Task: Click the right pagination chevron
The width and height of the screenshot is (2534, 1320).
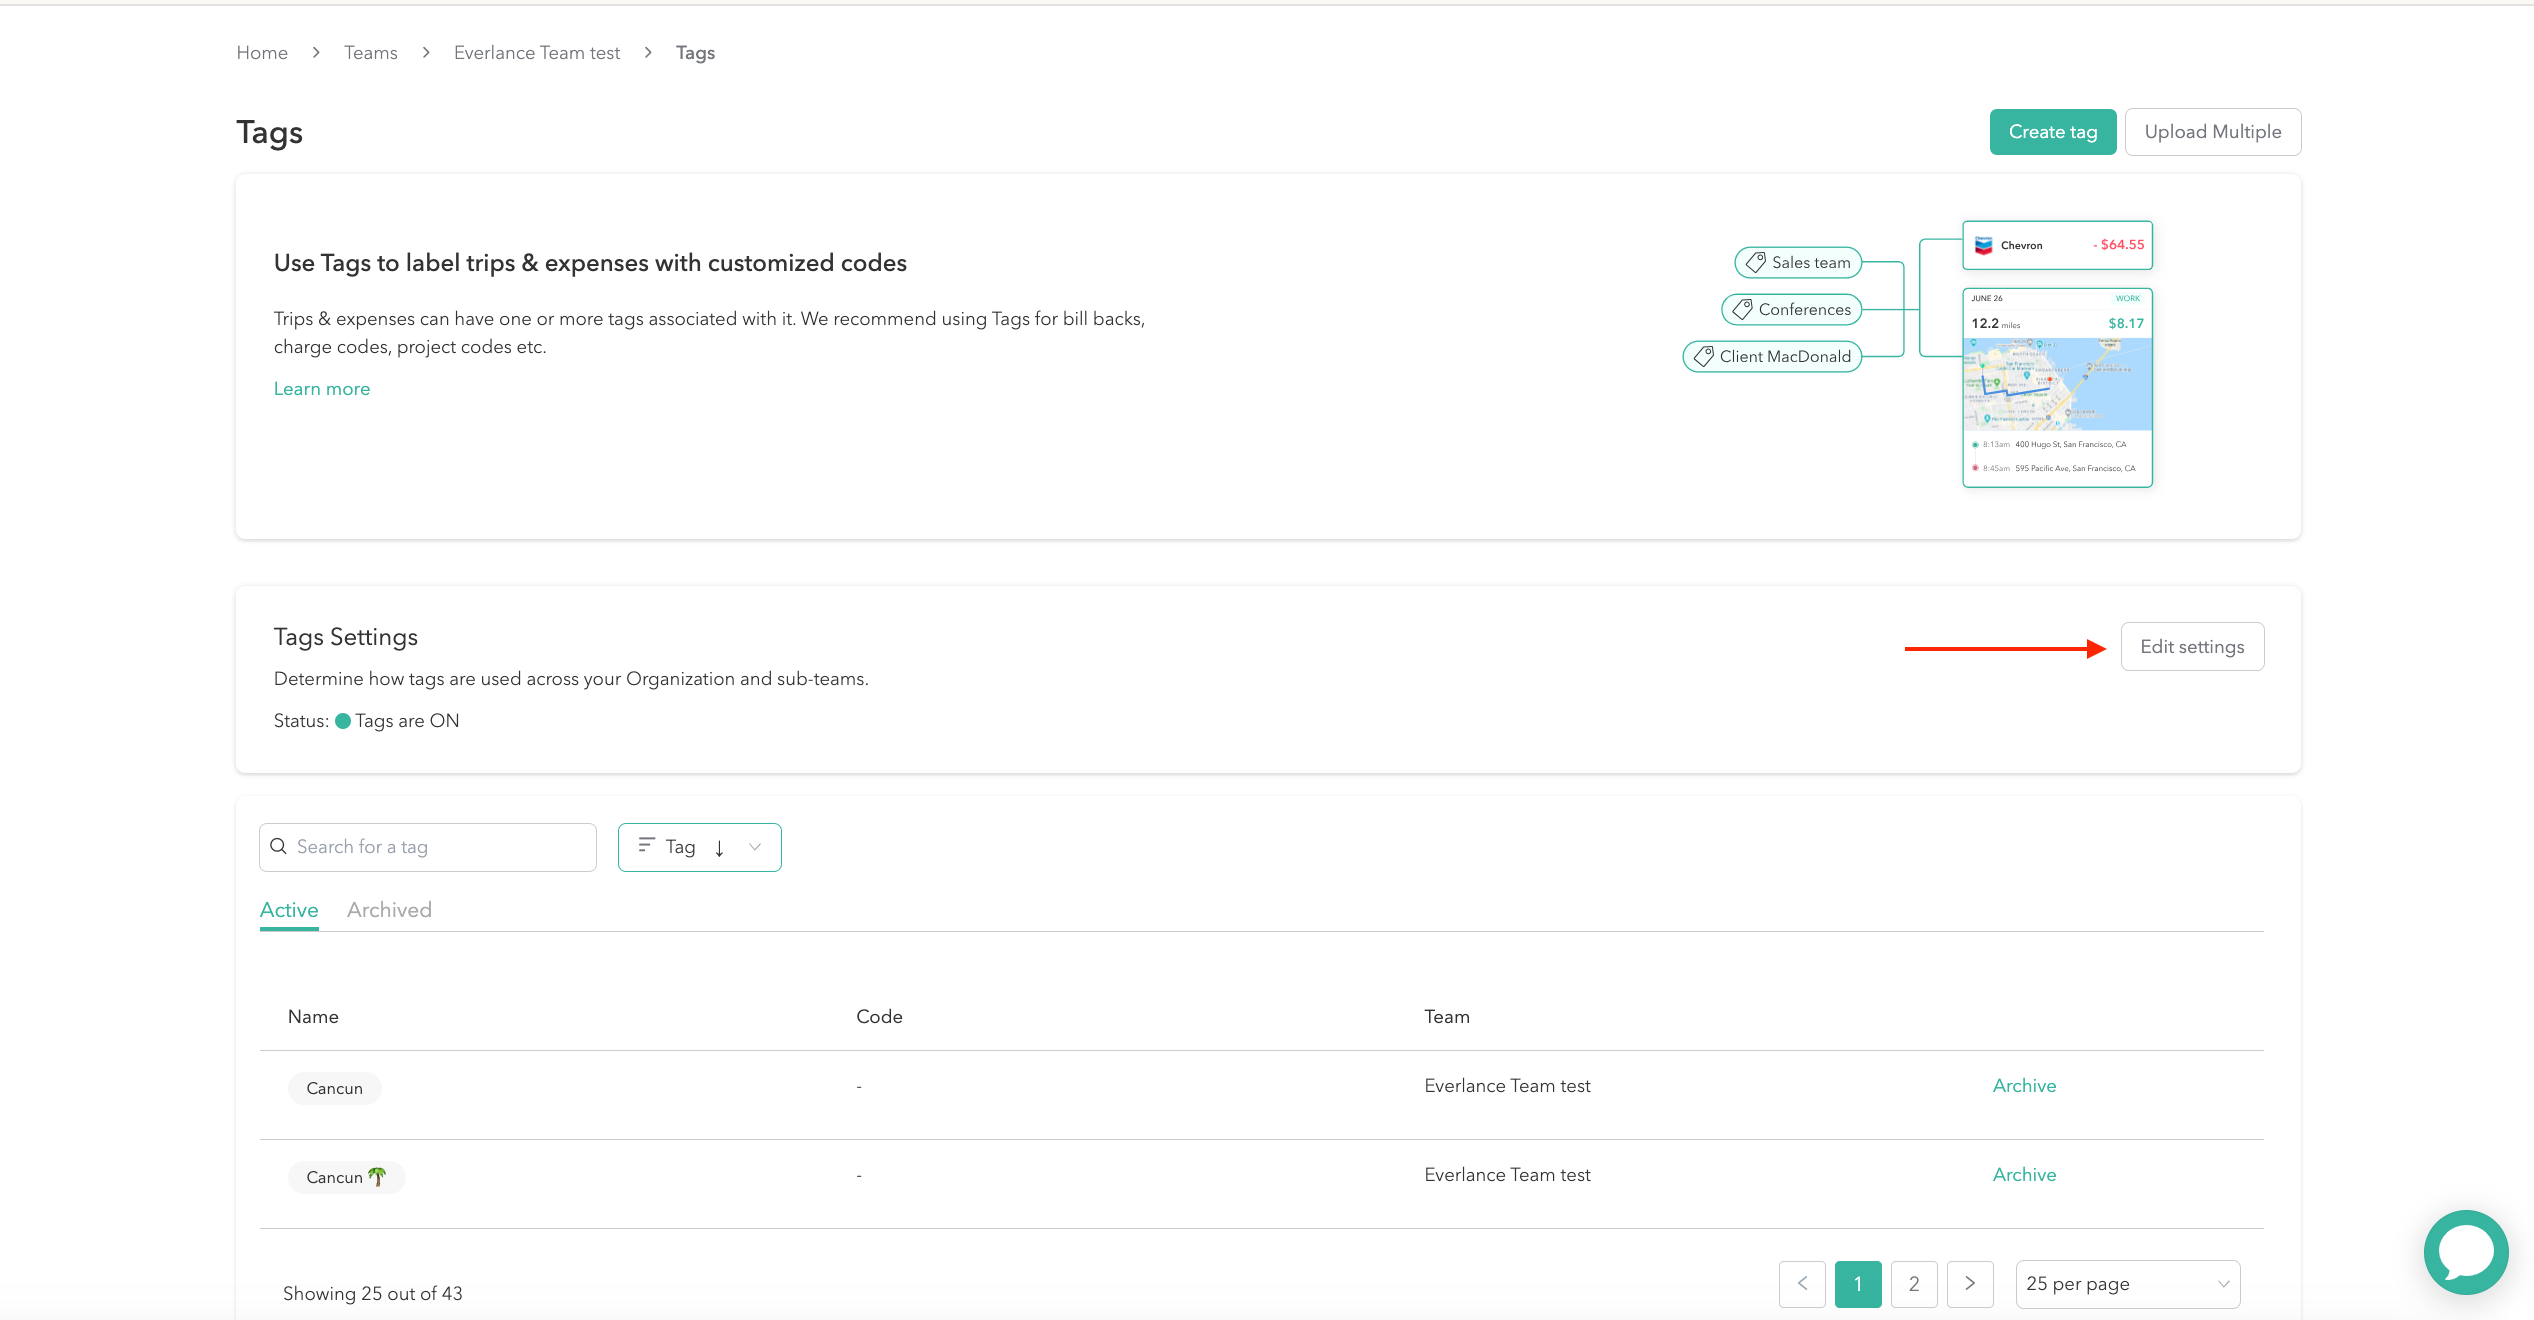Action: click(1970, 1284)
